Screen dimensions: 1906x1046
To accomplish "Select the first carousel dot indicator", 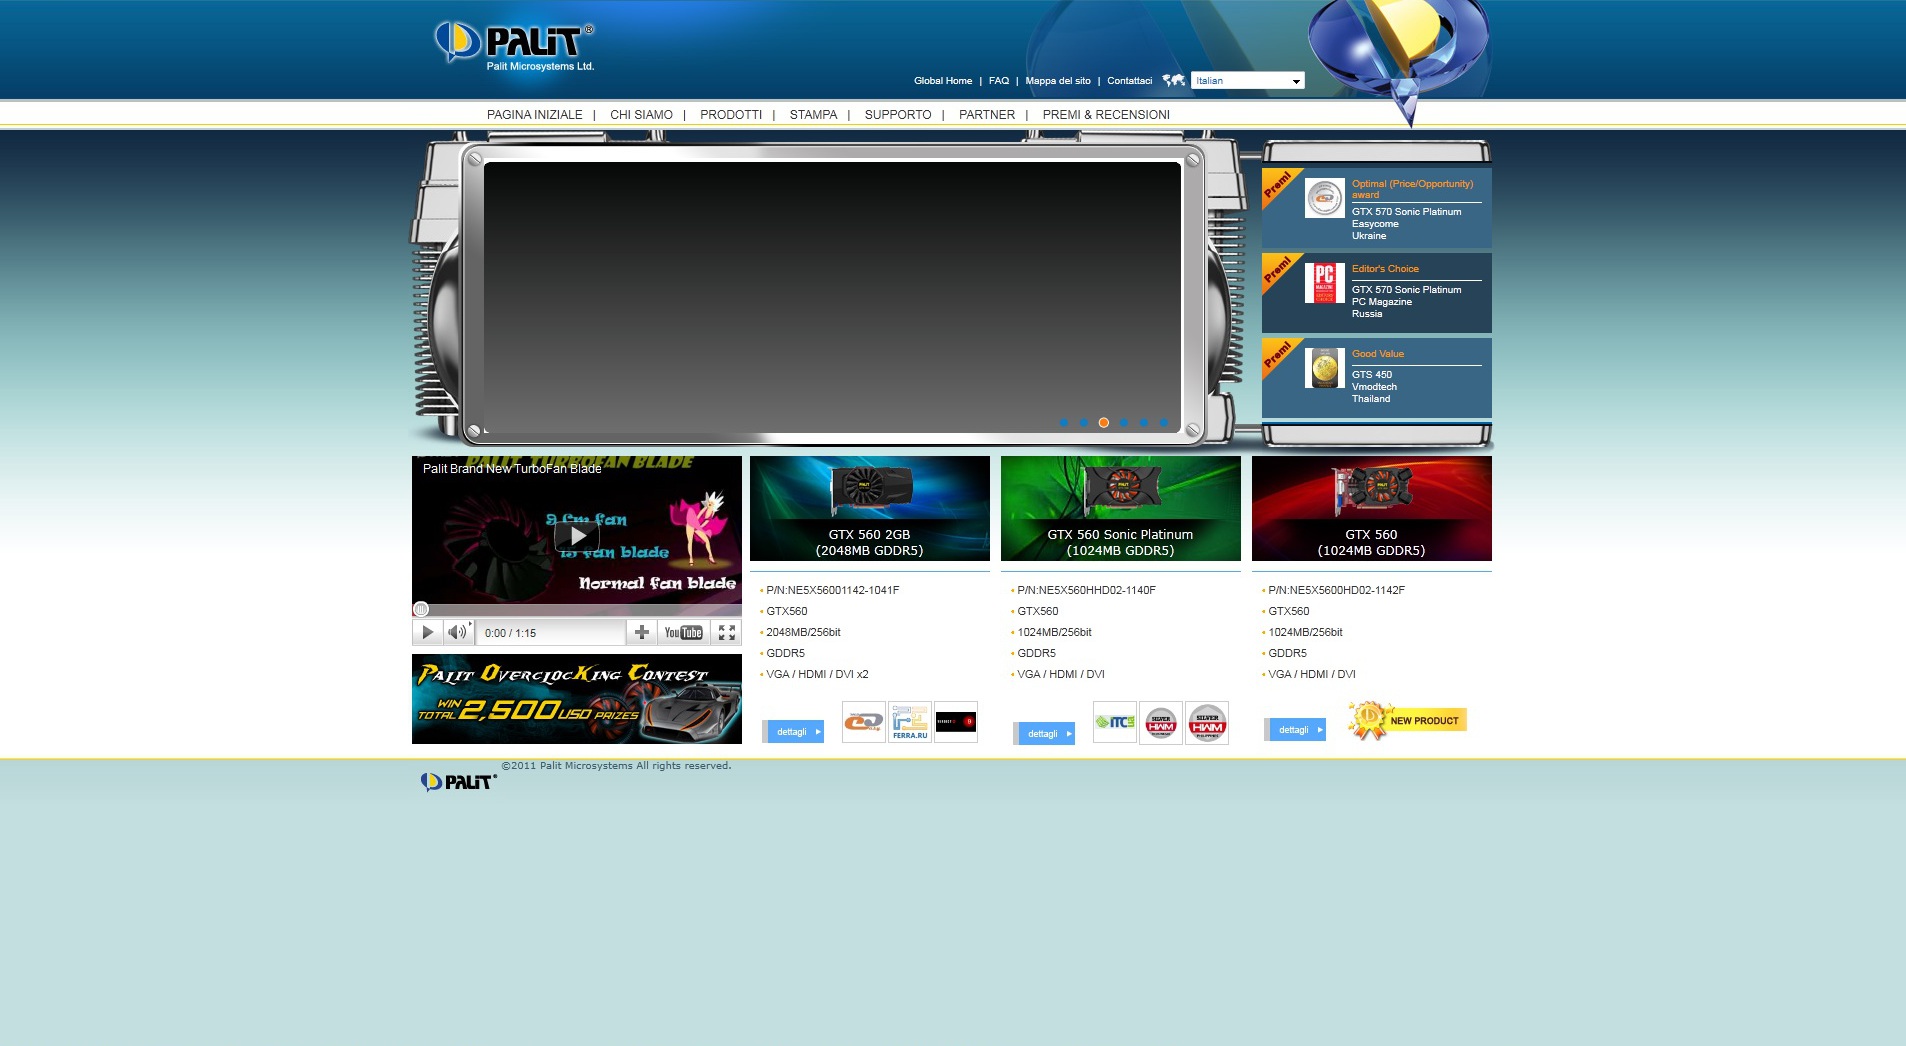I will (1064, 423).
